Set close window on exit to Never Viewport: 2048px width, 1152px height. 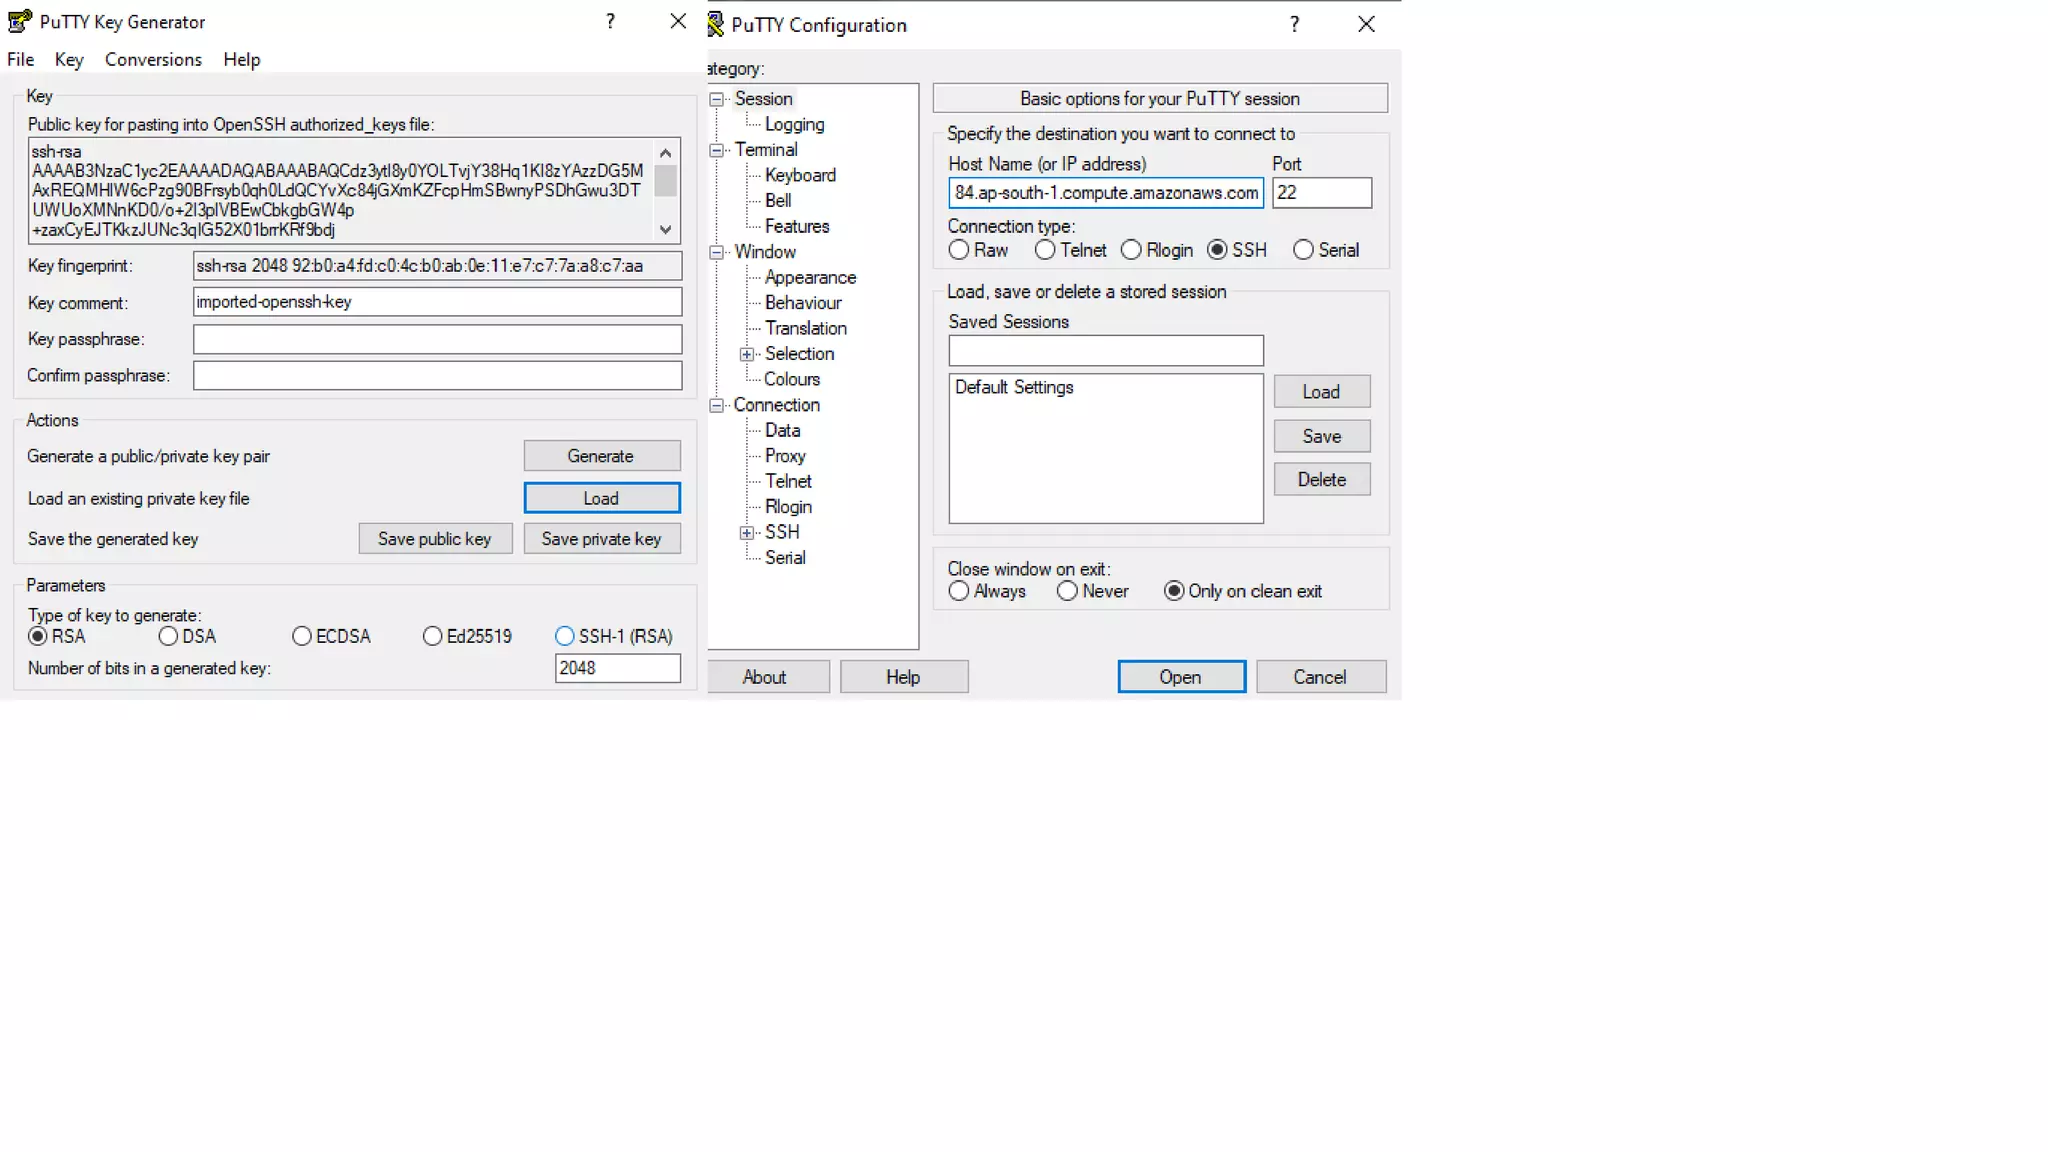[1067, 591]
